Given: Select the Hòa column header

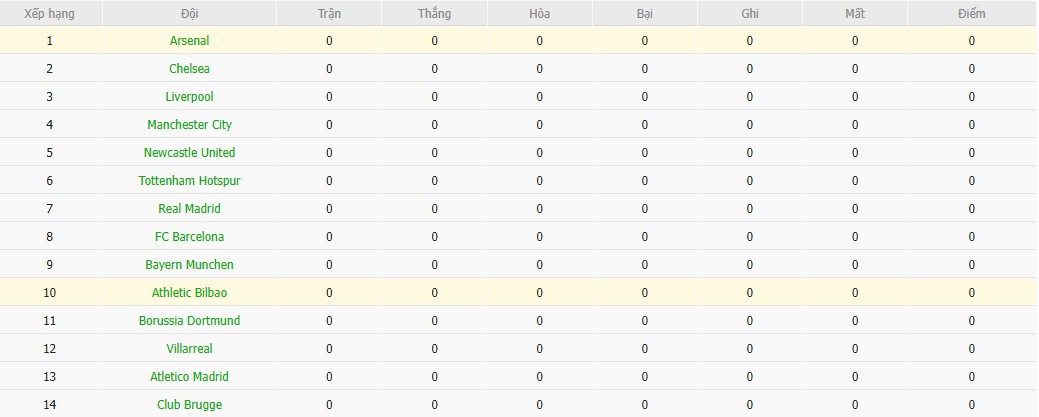Looking at the screenshot, I should pos(540,14).
